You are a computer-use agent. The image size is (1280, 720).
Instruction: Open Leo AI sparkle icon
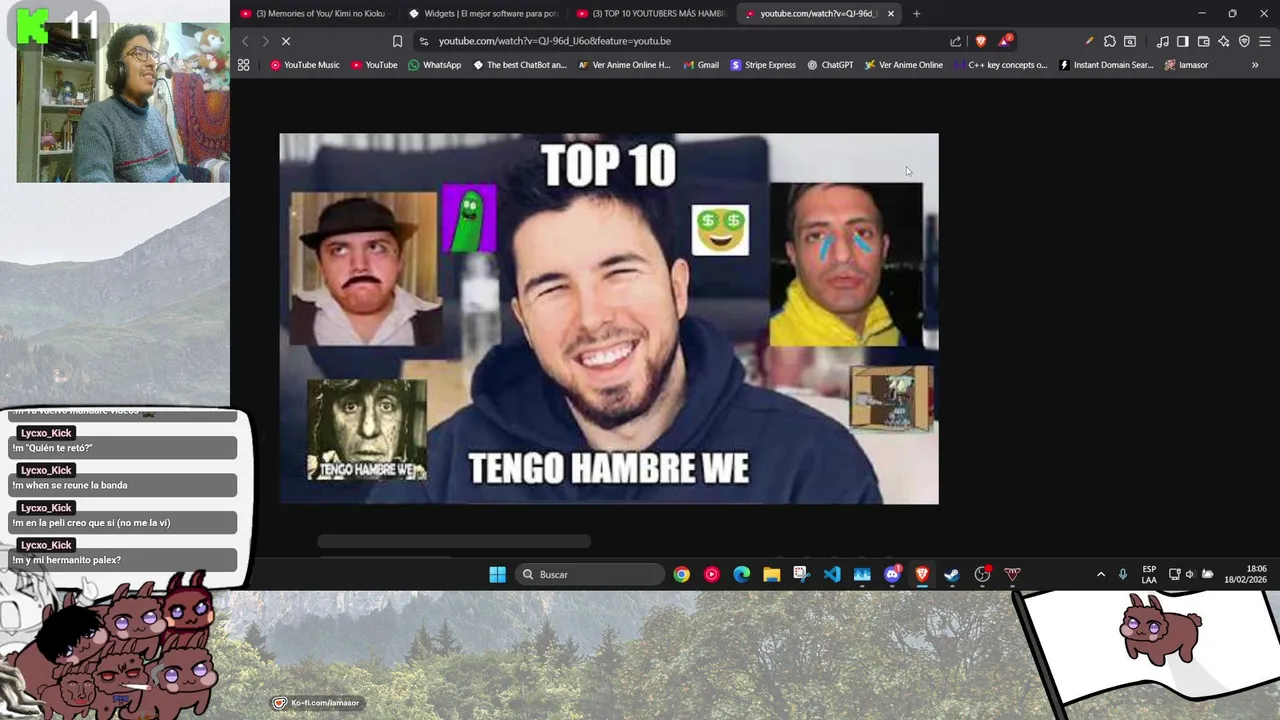coord(1224,41)
